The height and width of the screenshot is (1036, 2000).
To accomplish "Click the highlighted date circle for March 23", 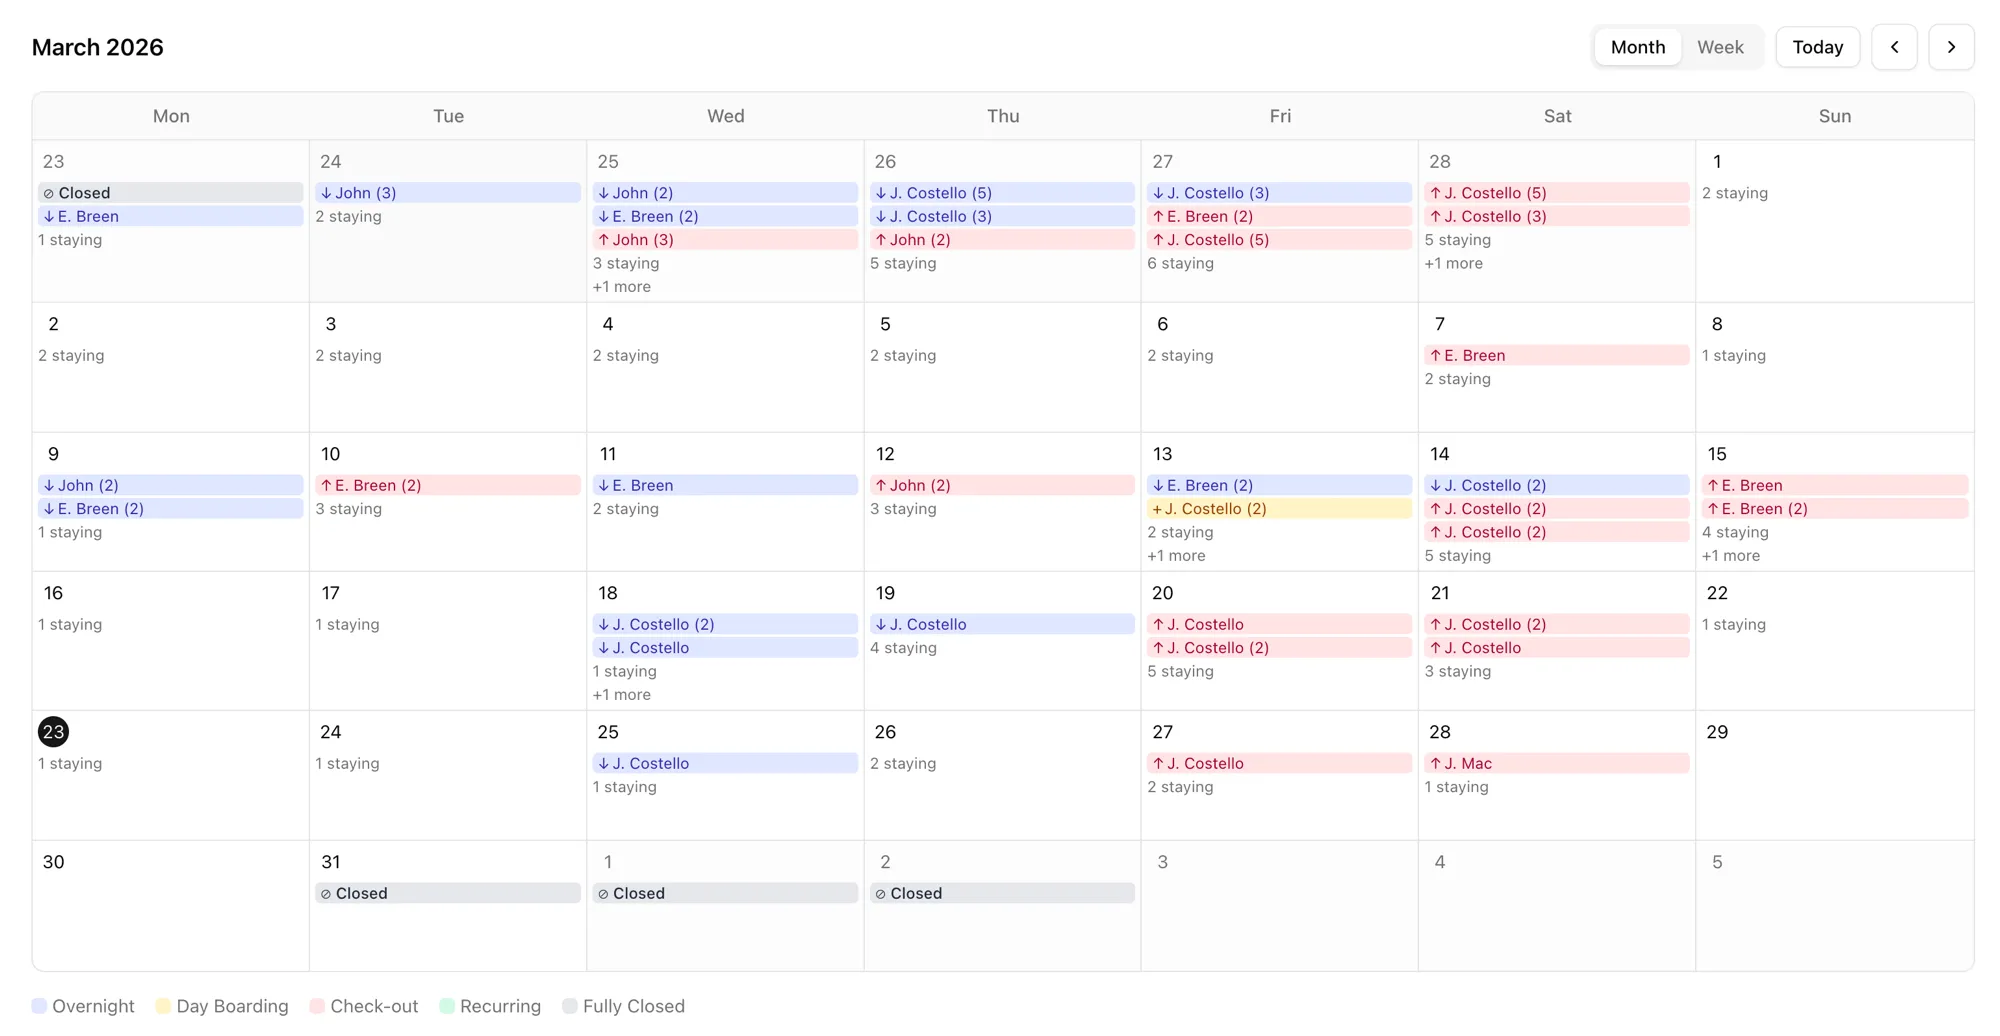I will [53, 732].
